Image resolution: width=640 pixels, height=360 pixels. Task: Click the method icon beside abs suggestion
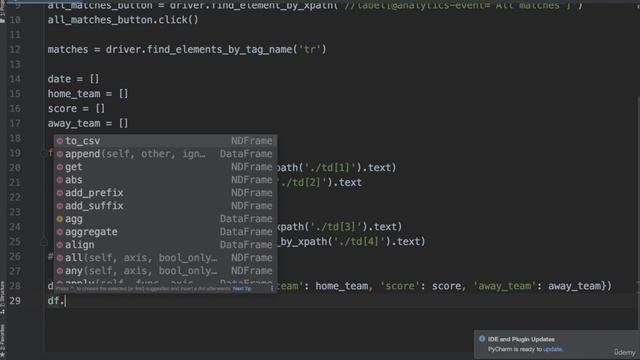point(60,180)
